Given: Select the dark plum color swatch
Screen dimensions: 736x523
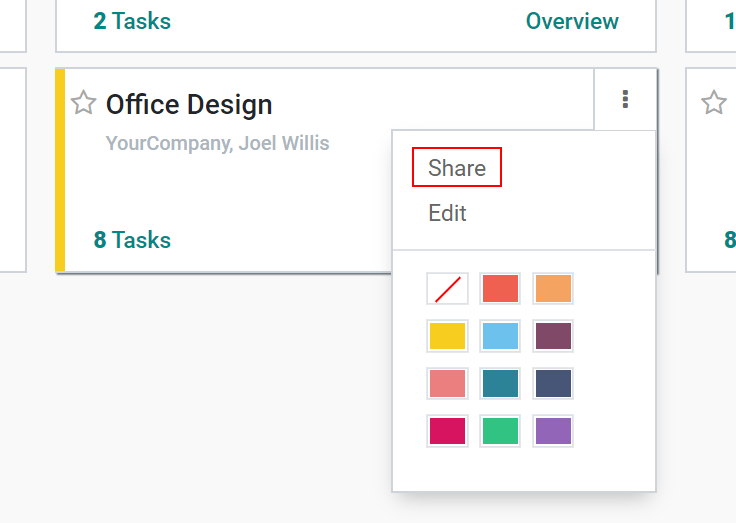Looking at the screenshot, I should click(x=553, y=336).
